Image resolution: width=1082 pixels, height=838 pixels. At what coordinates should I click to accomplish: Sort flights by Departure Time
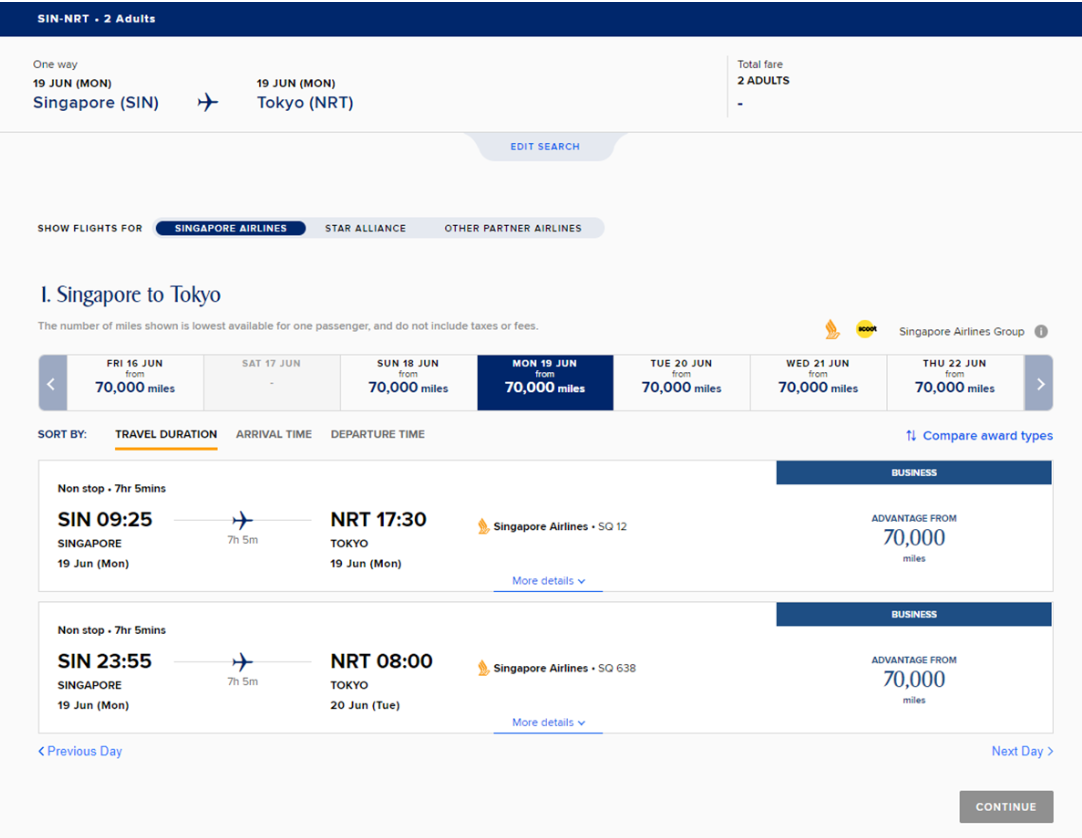[x=377, y=434]
